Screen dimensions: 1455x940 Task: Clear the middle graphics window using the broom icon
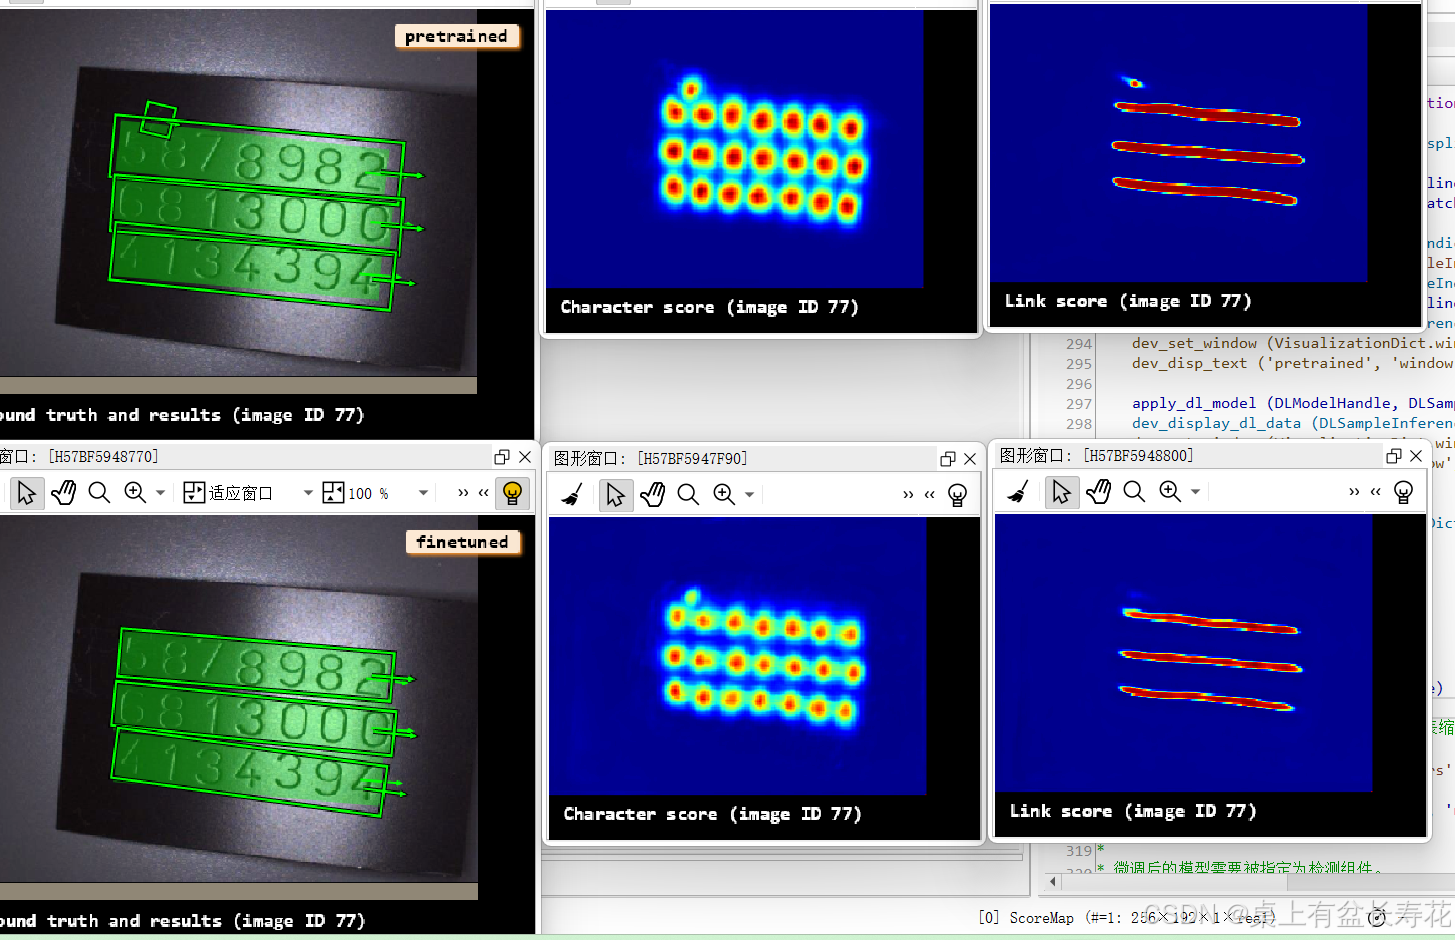coord(571,493)
